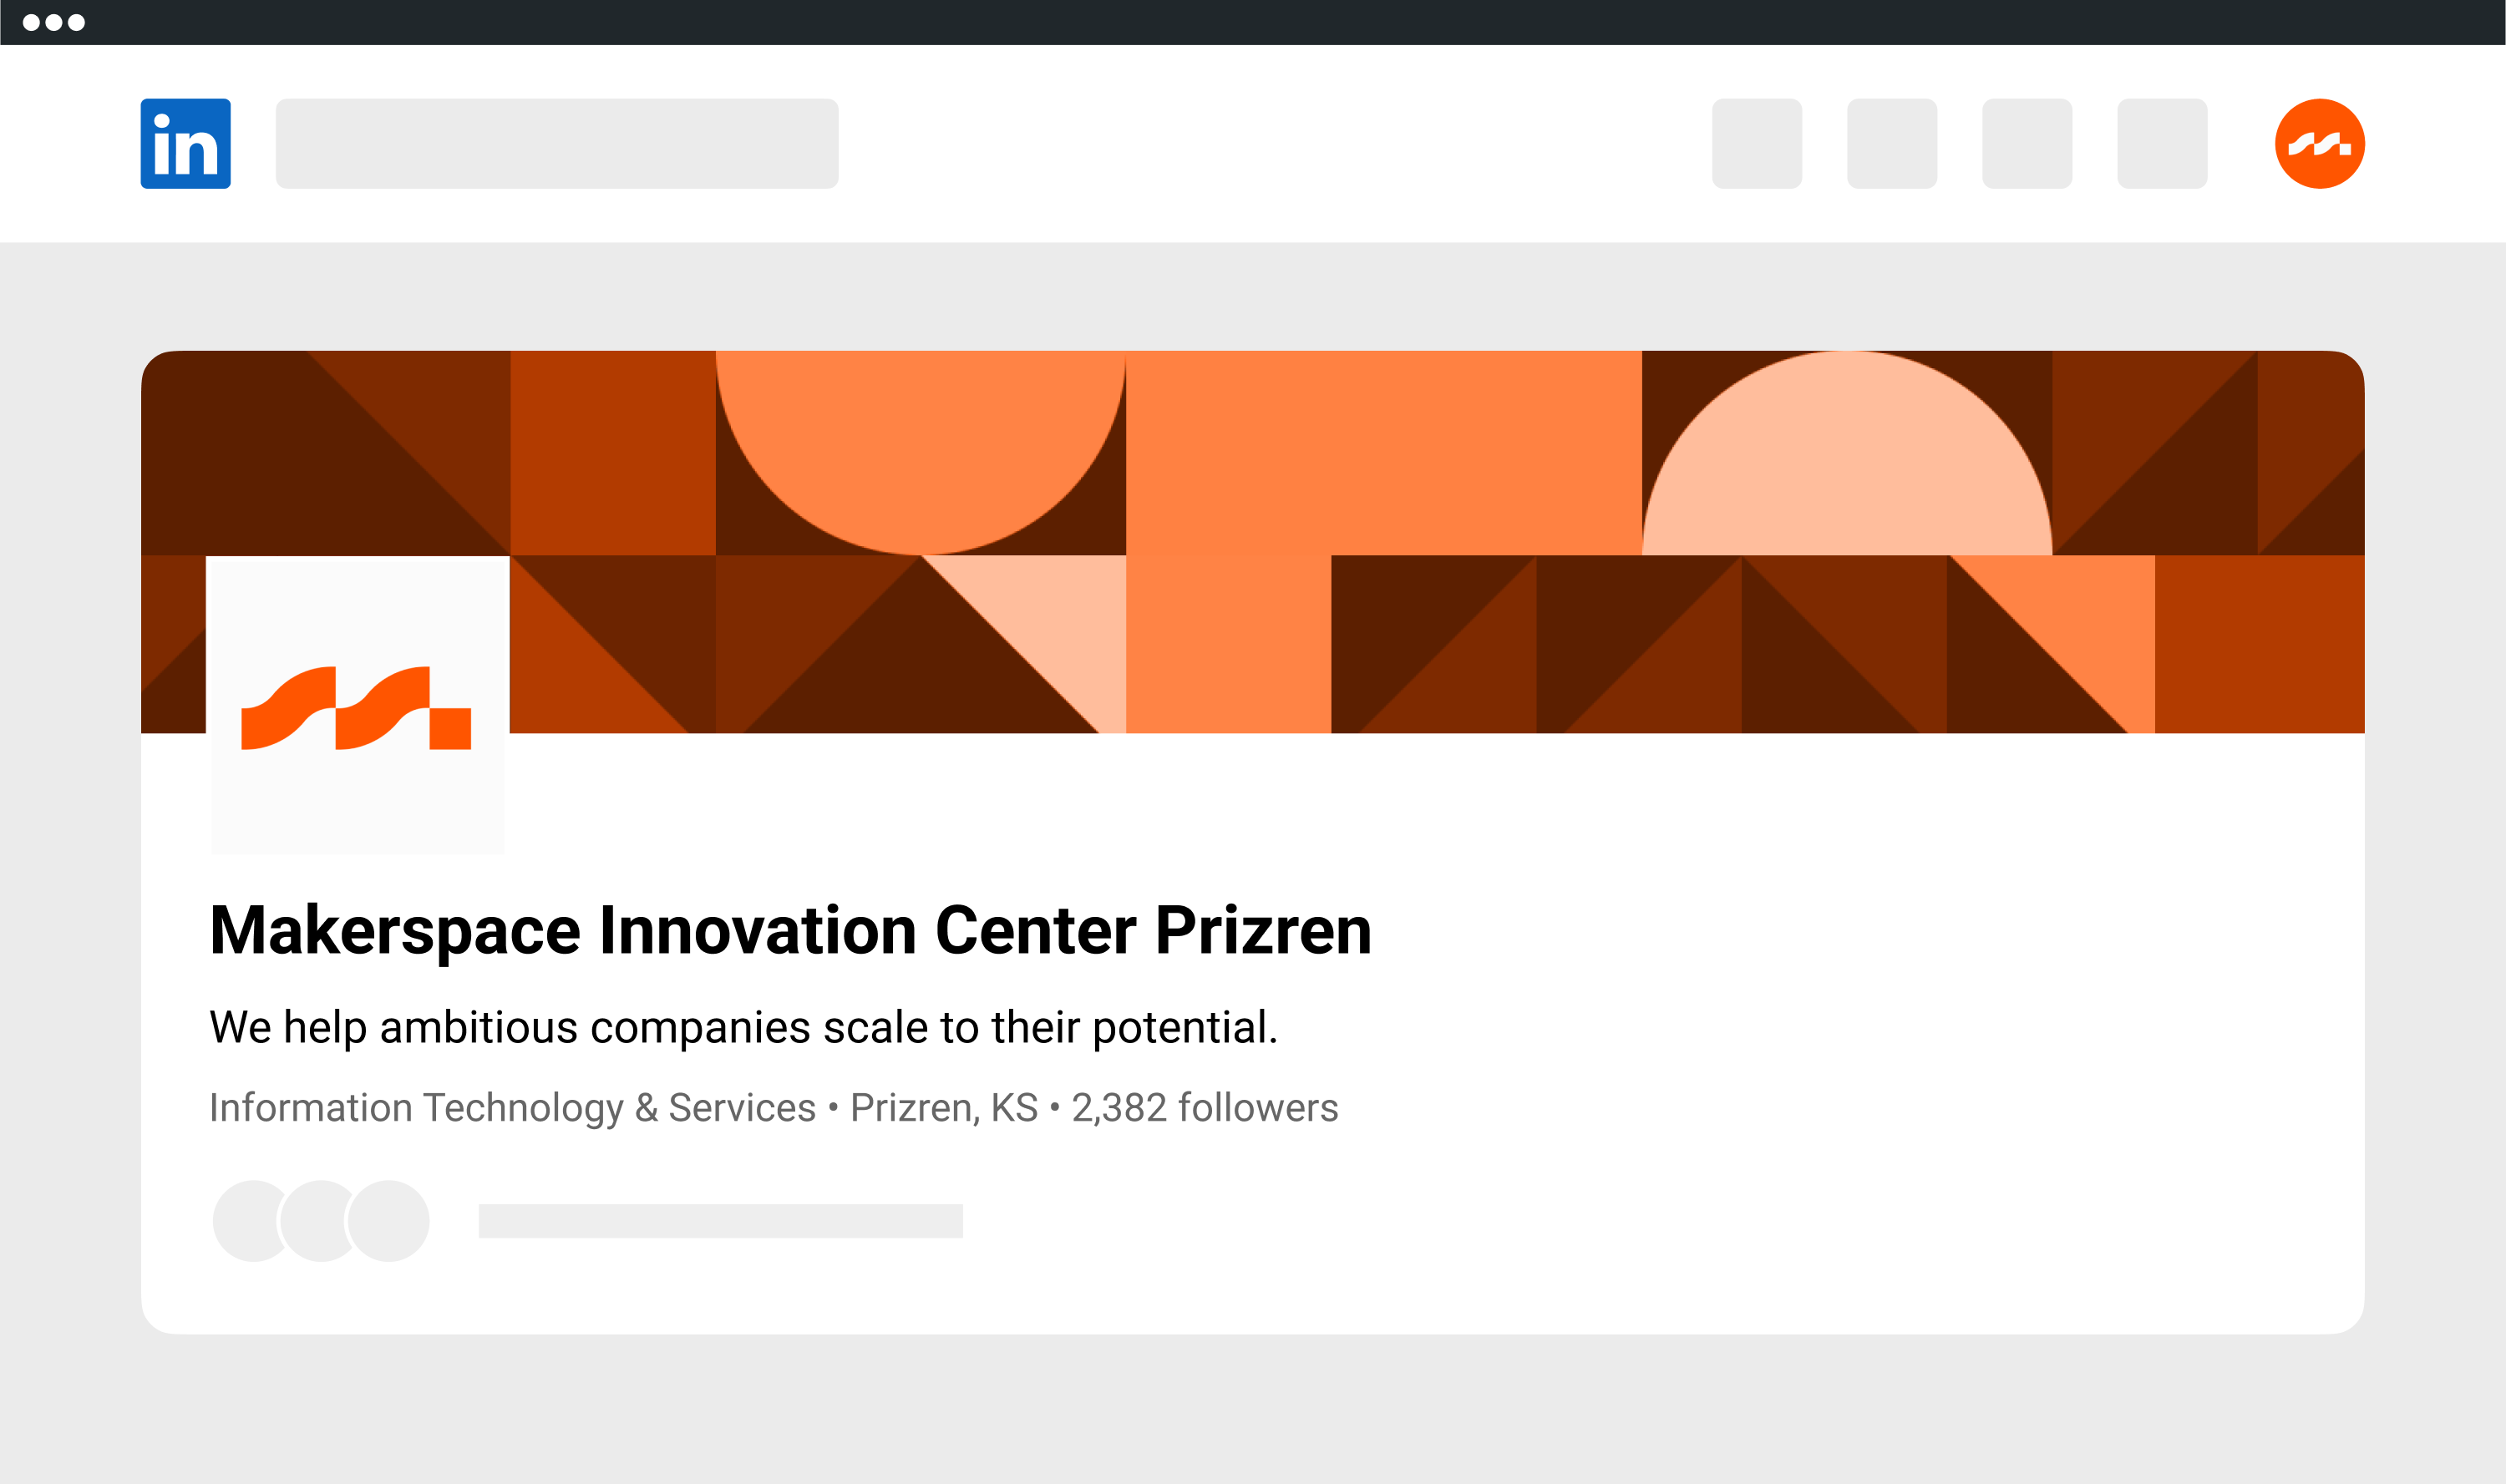Viewport: 2506px width, 1484px height.
Task: Click the first gray navigation placeholder square
Action: pos(1756,143)
